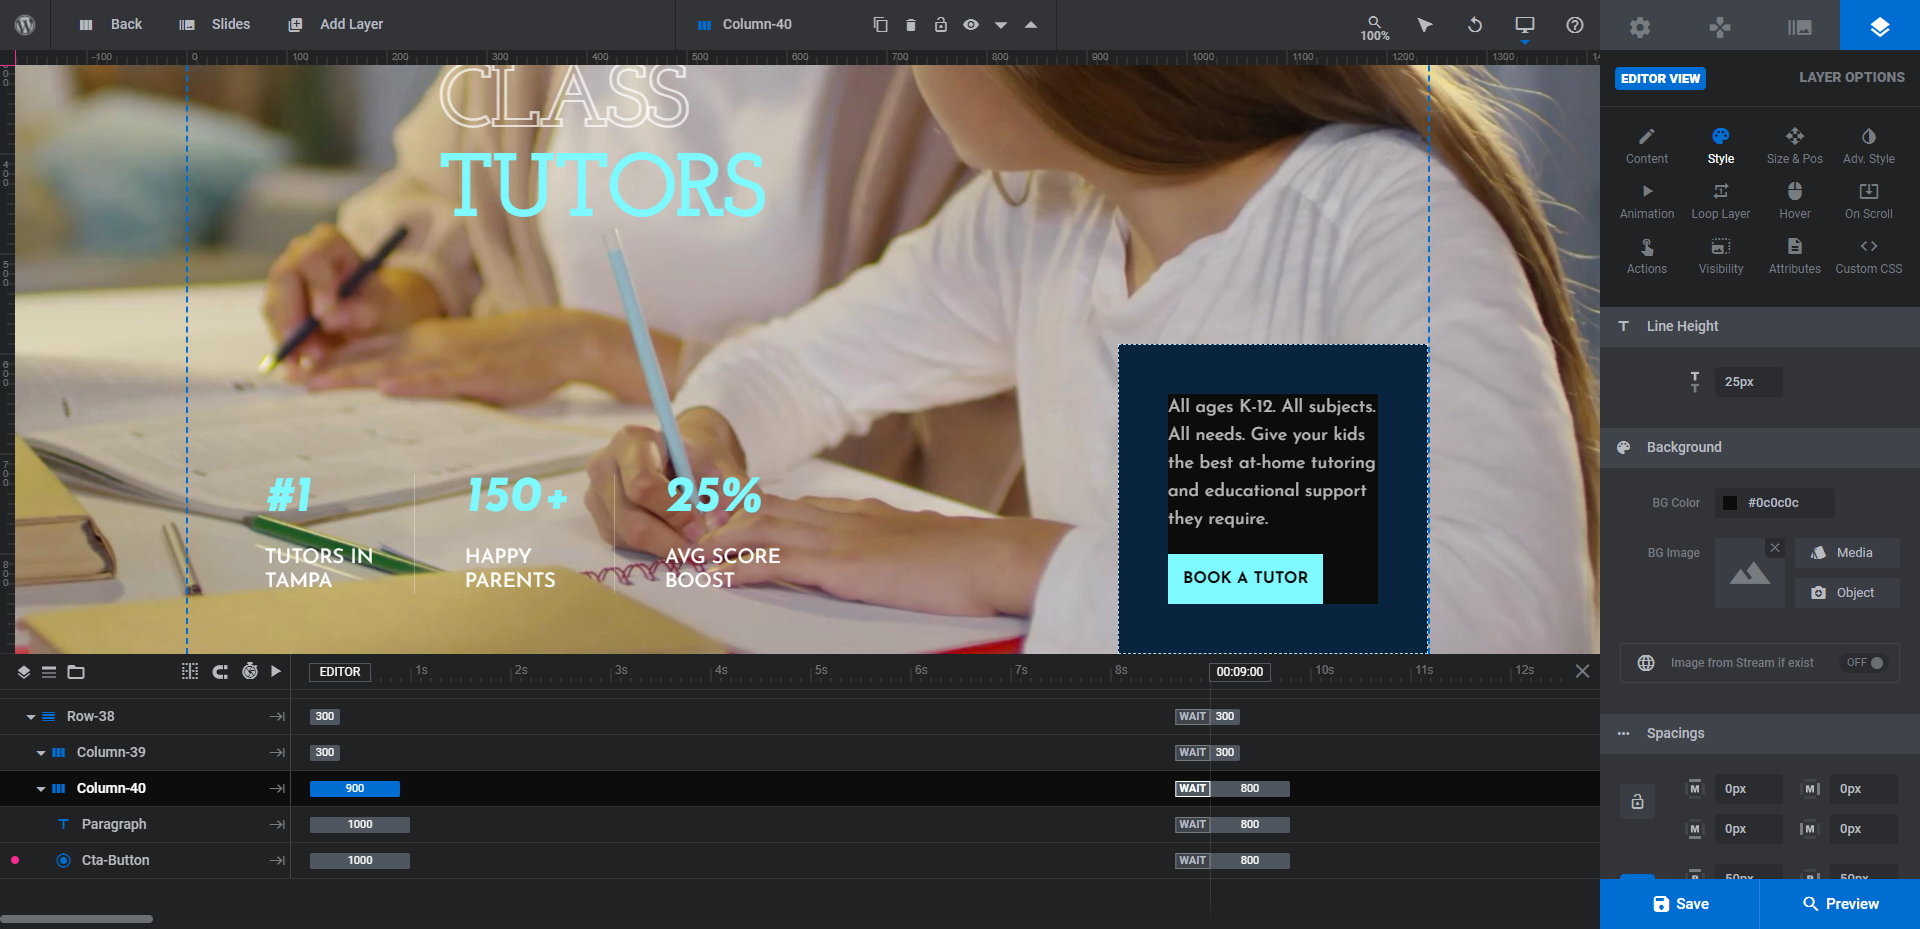Select the Paragraph layer in timeline

tap(114, 824)
